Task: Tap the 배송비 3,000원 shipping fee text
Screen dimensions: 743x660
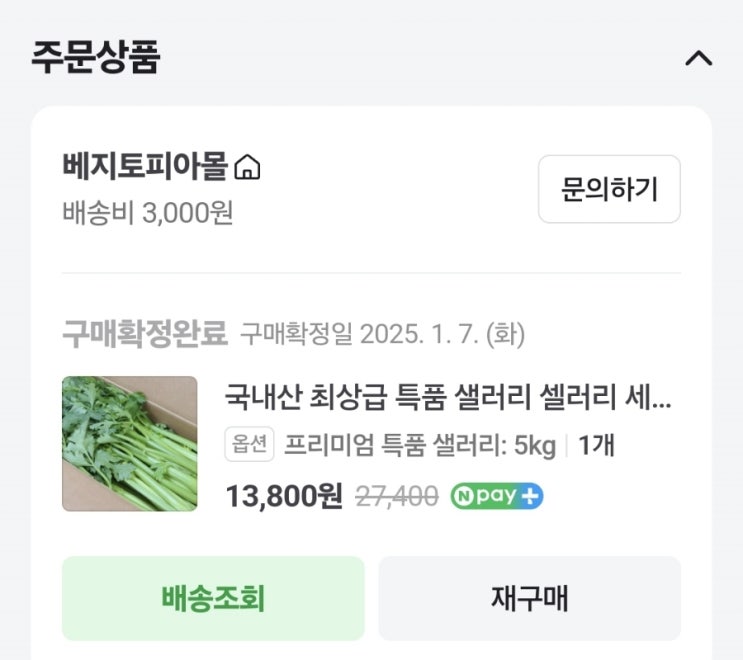Action: (148, 213)
